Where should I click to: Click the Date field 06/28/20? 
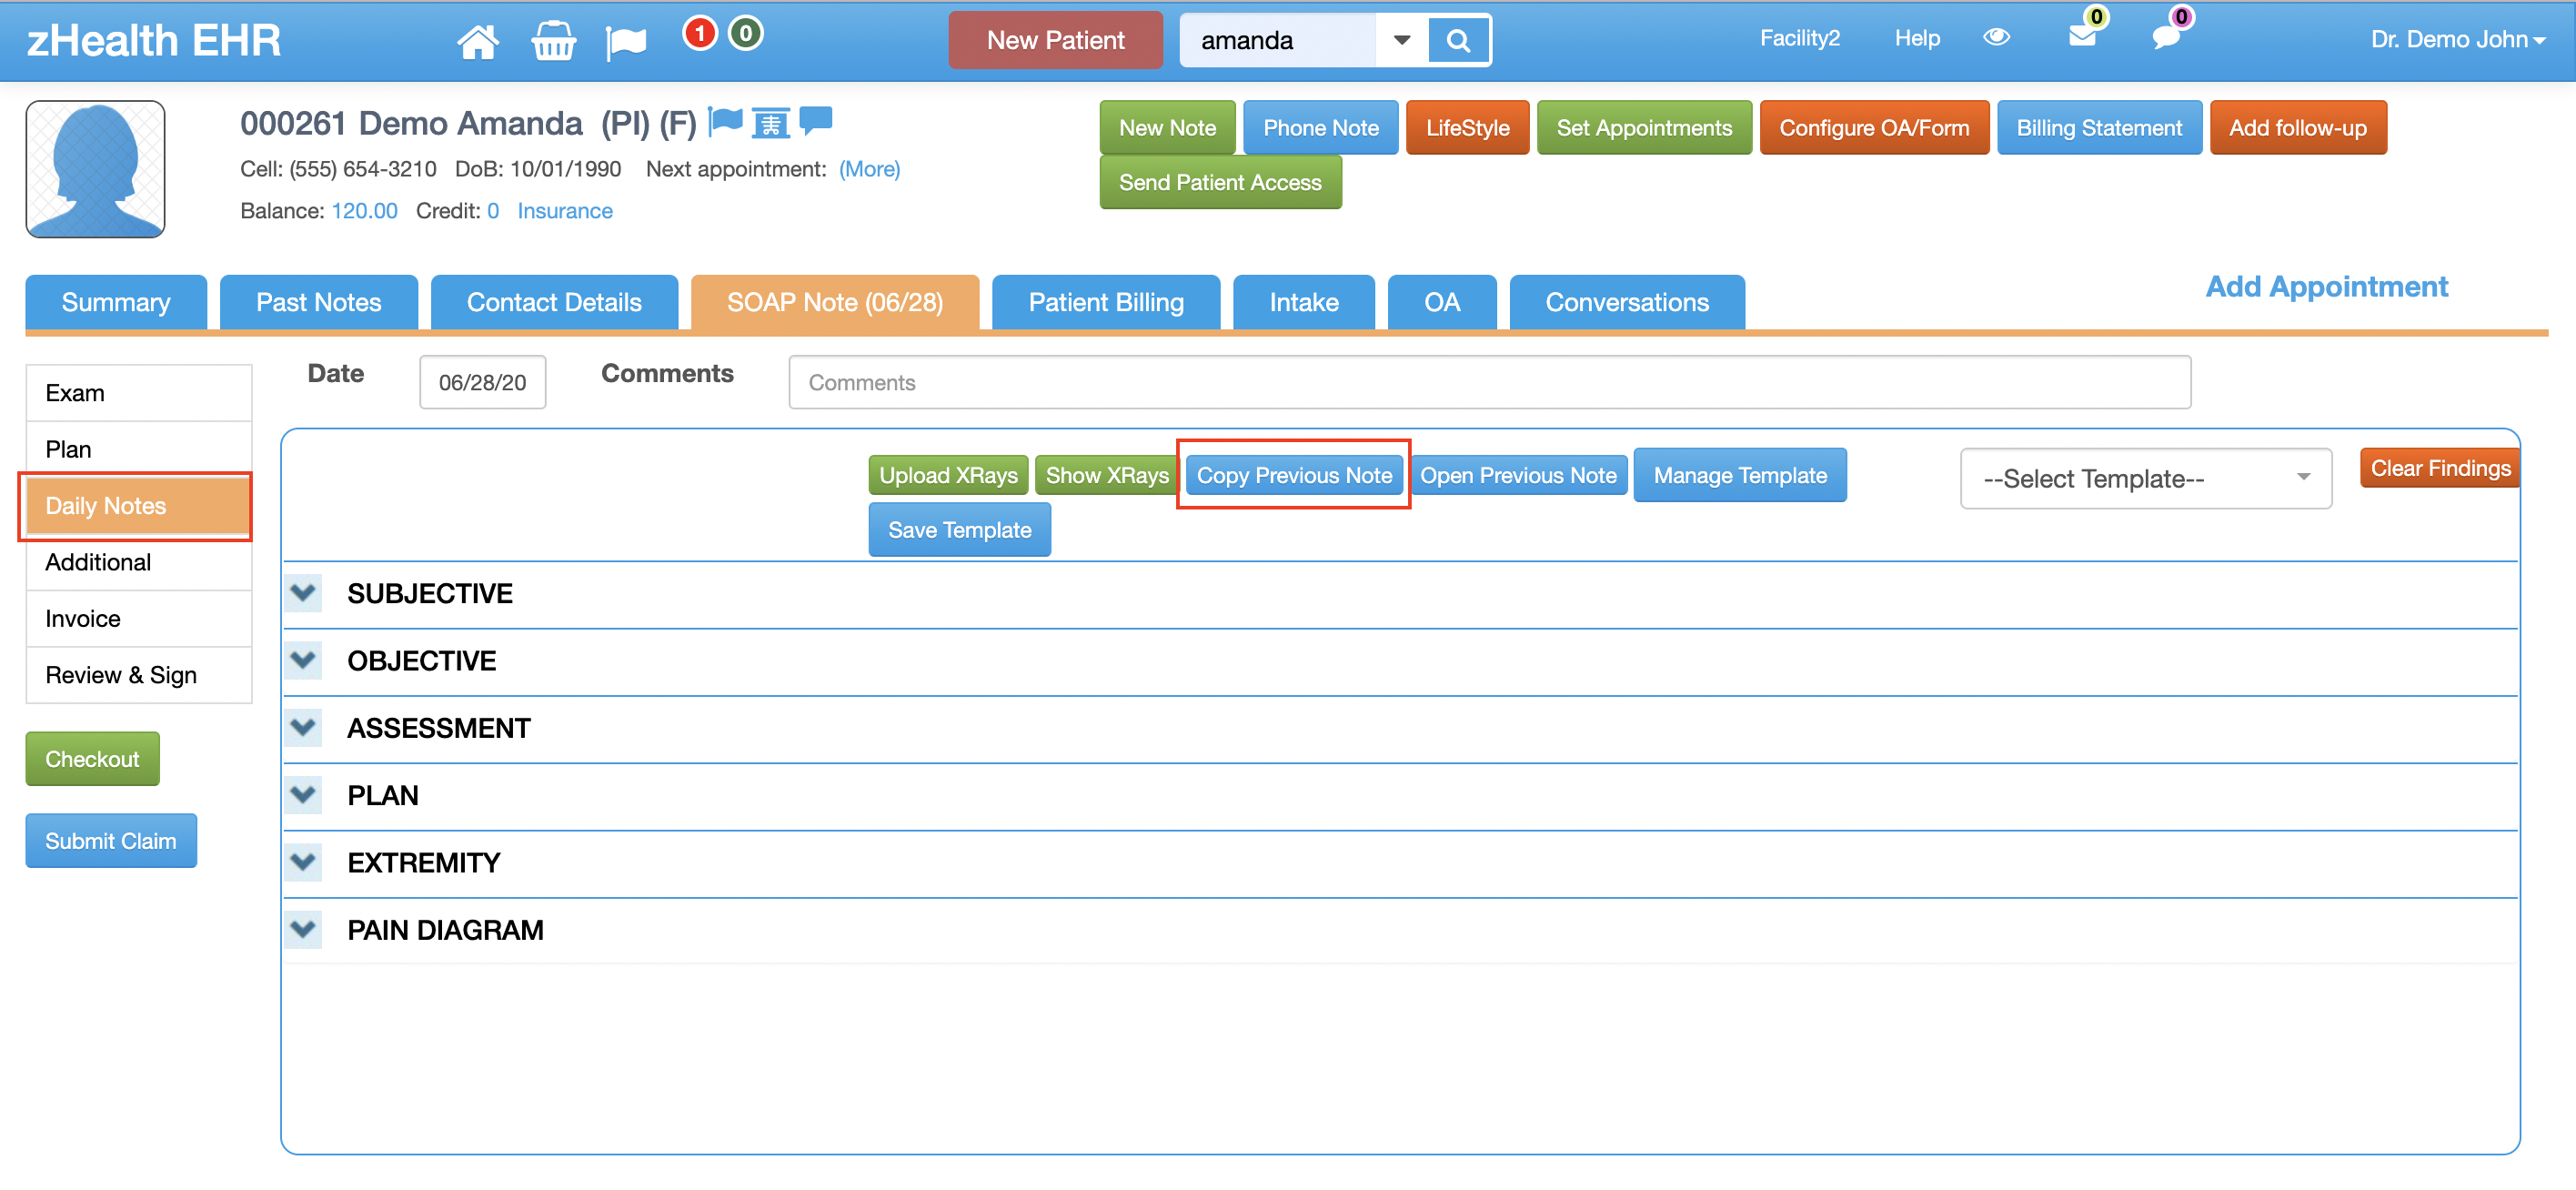[x=482, y=382]
